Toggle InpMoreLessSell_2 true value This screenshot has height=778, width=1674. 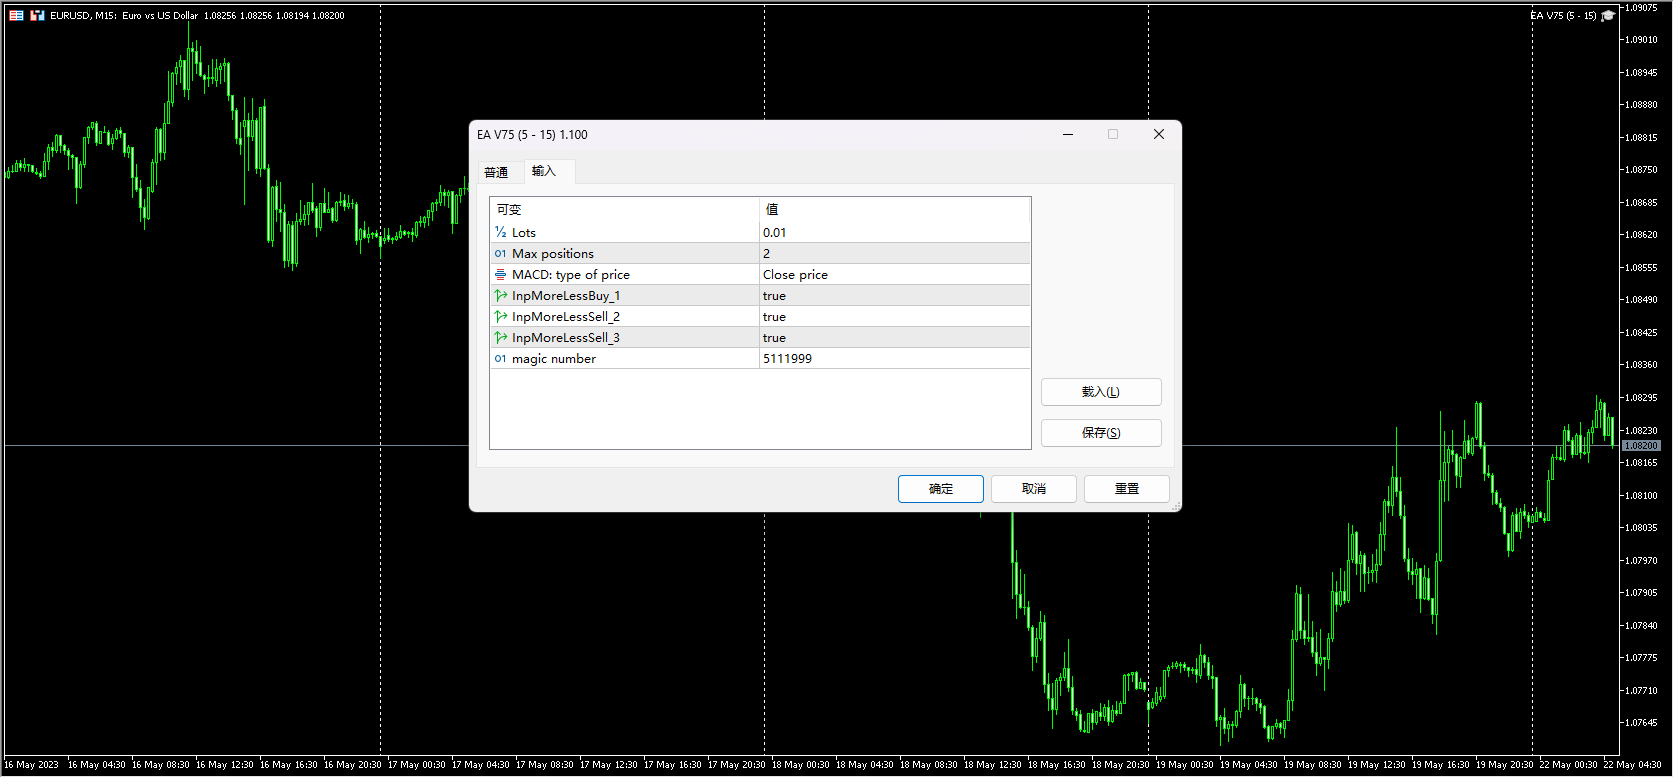(895, 316)
